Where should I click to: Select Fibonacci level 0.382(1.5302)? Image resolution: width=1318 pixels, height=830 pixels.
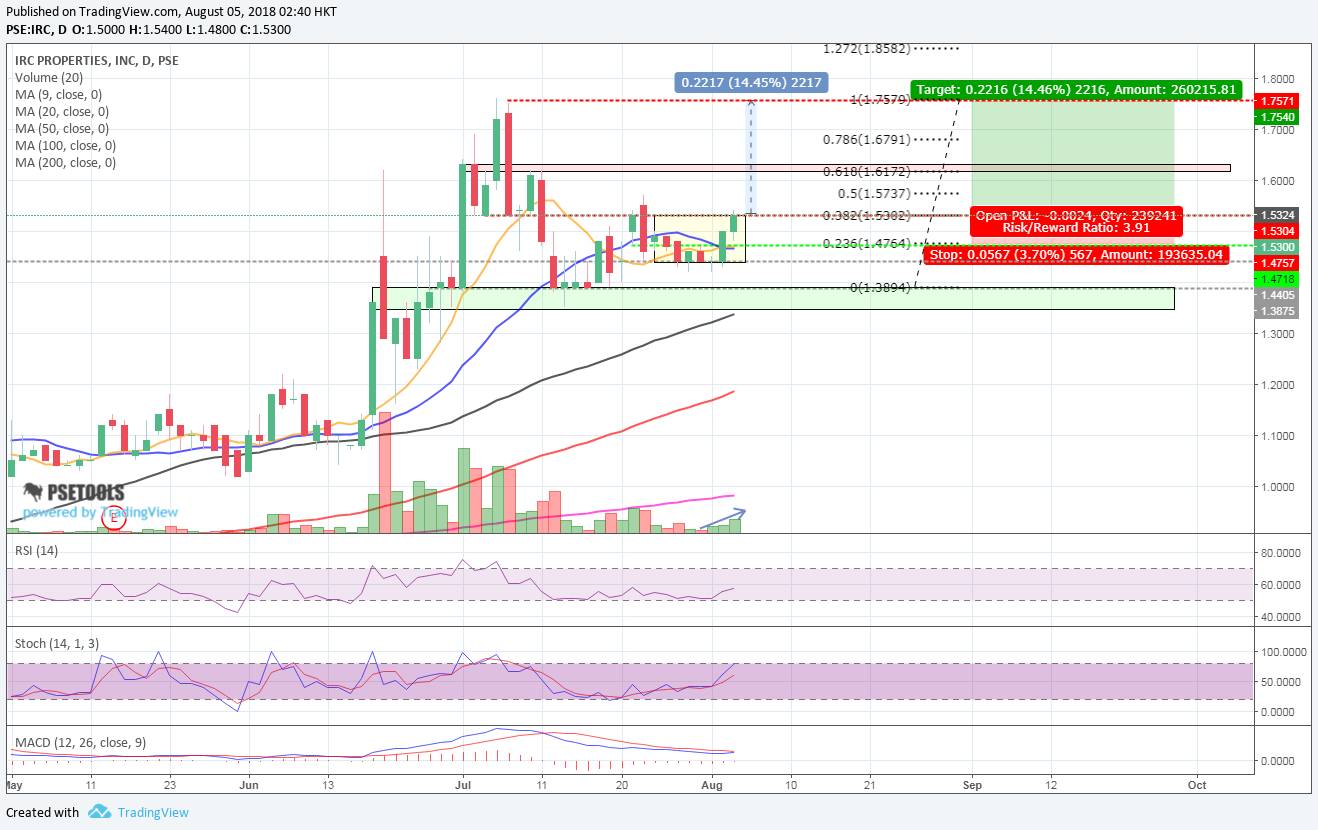tap(866, 215)
